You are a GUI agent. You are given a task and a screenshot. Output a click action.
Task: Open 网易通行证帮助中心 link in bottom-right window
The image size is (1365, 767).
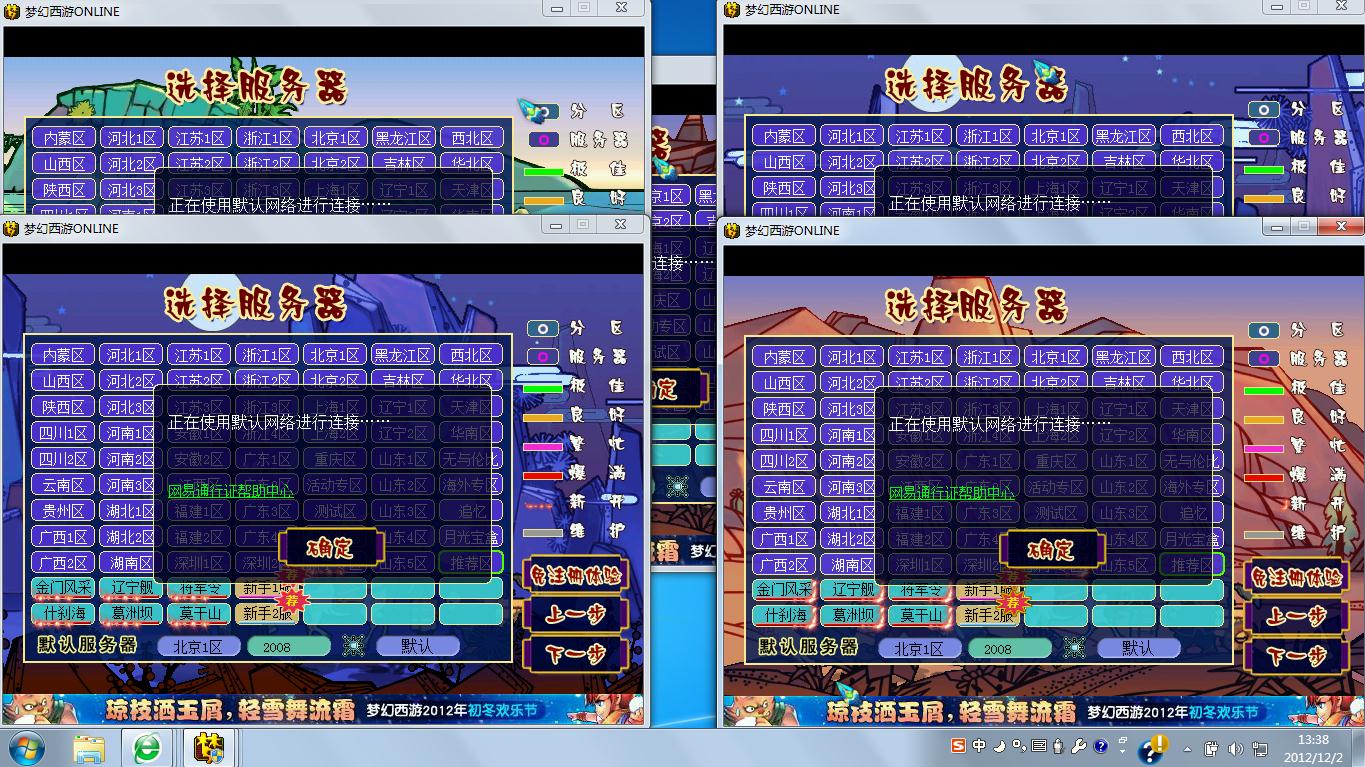pyautogui.click(x=952, y=493)
